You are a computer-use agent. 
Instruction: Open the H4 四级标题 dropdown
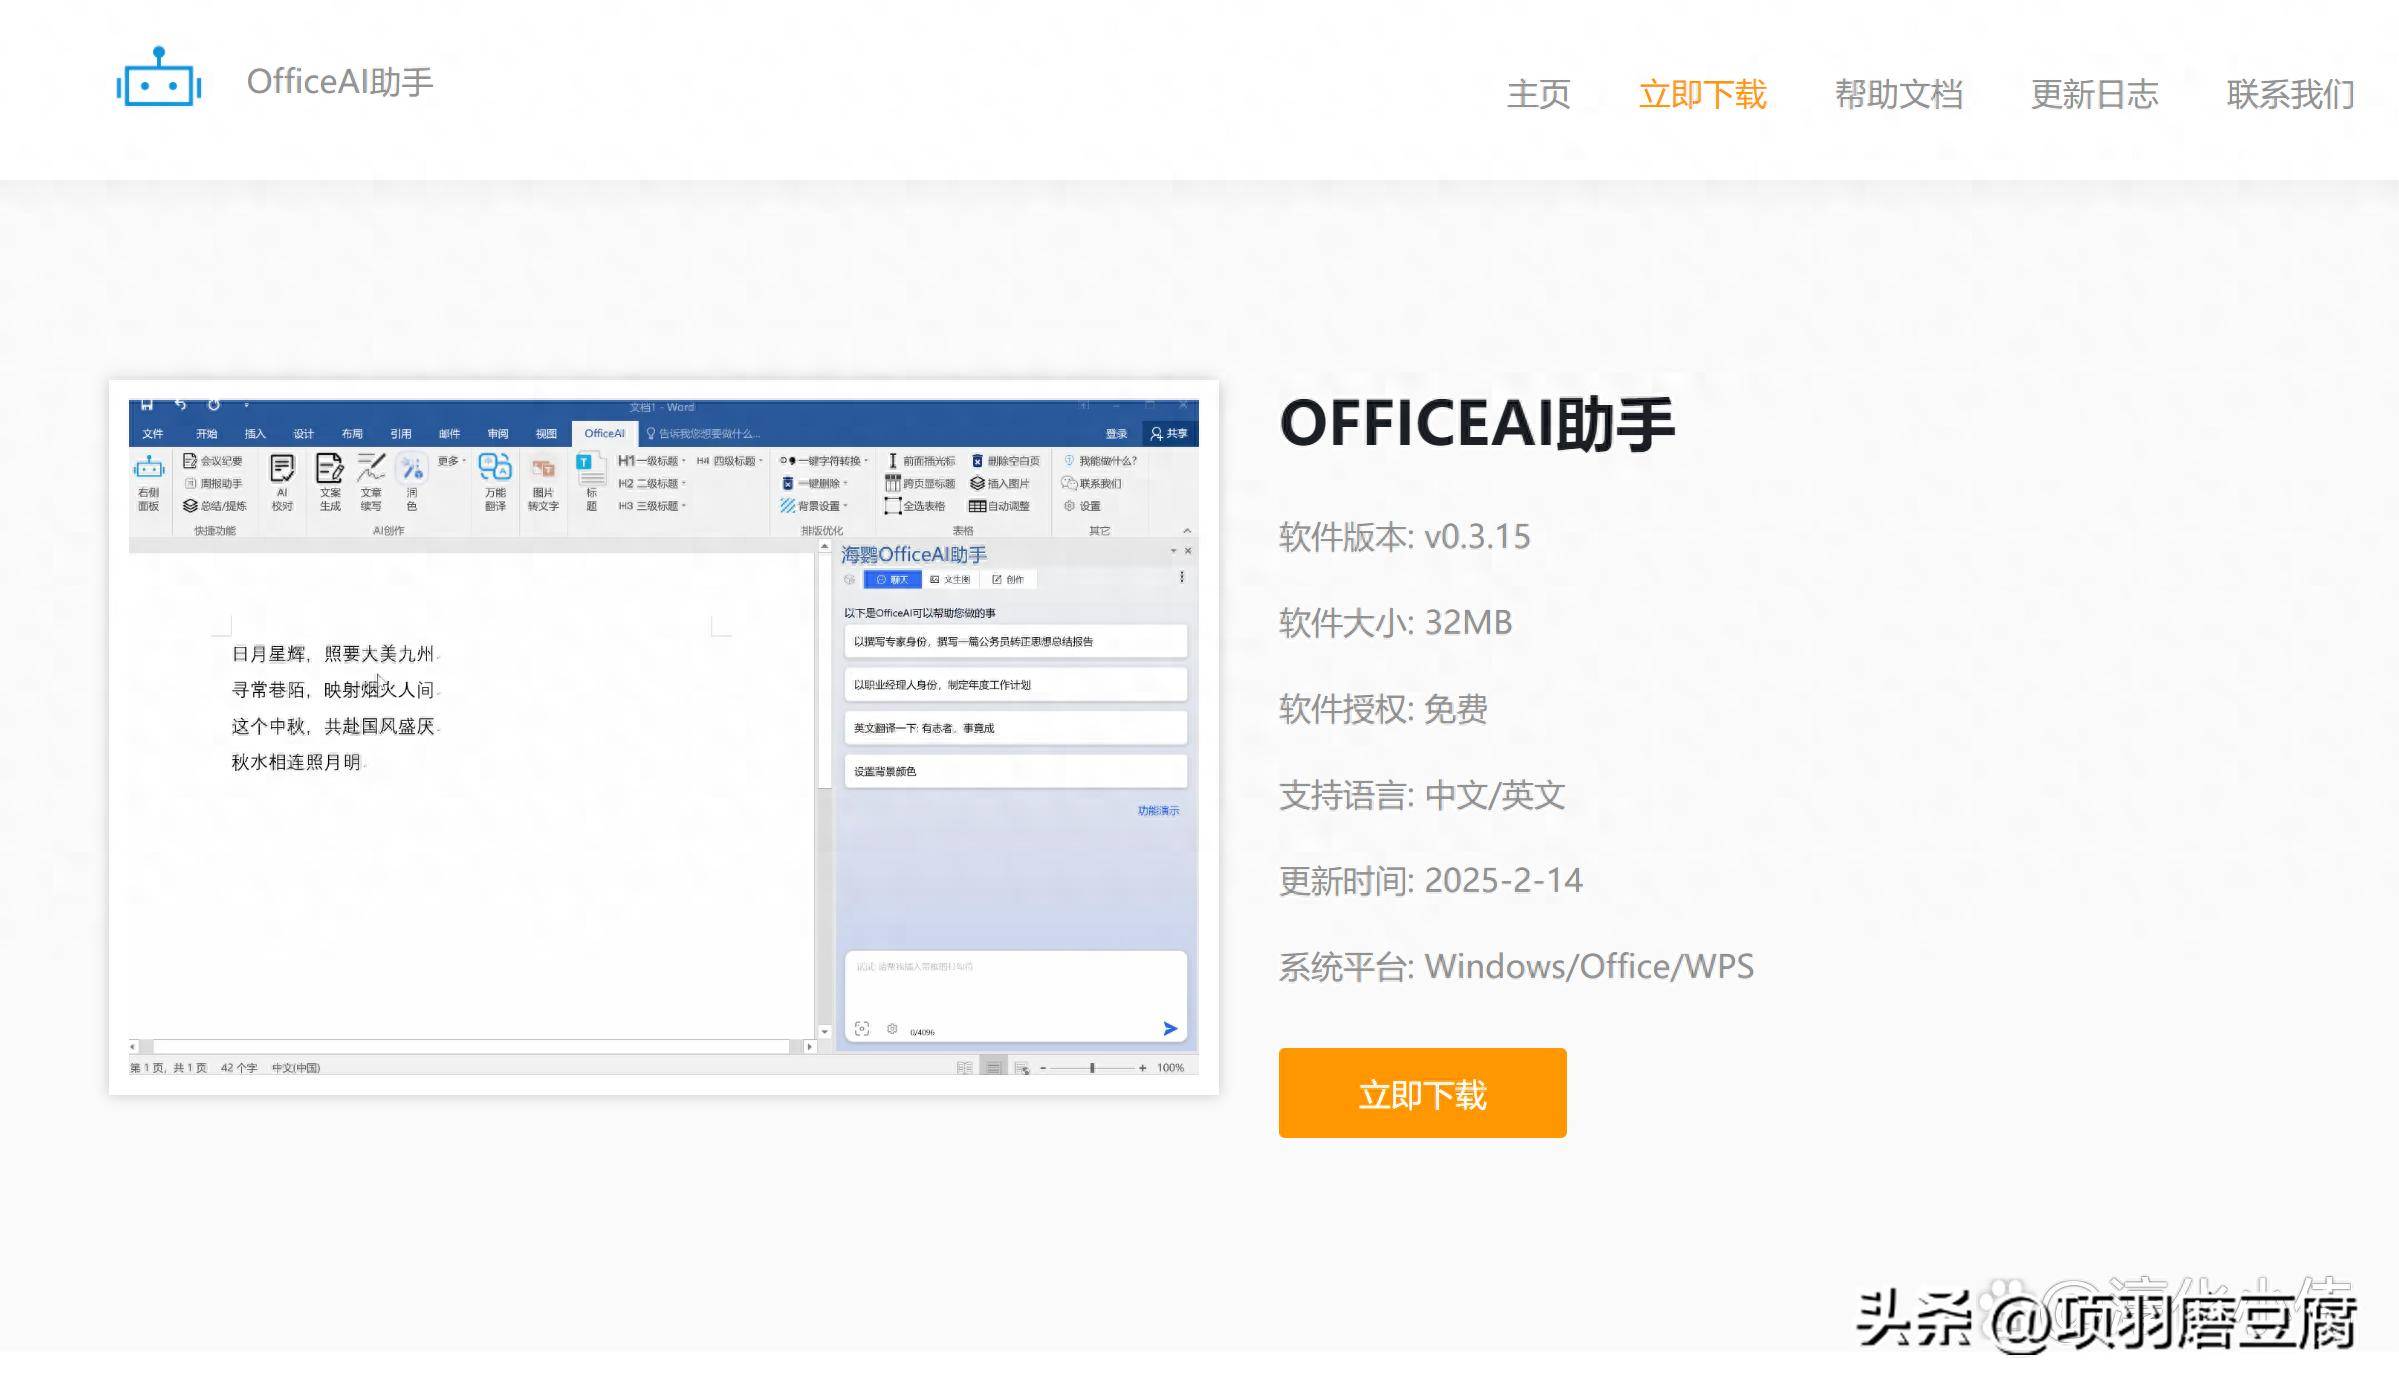pyautogui.click(x=730, y=461)
